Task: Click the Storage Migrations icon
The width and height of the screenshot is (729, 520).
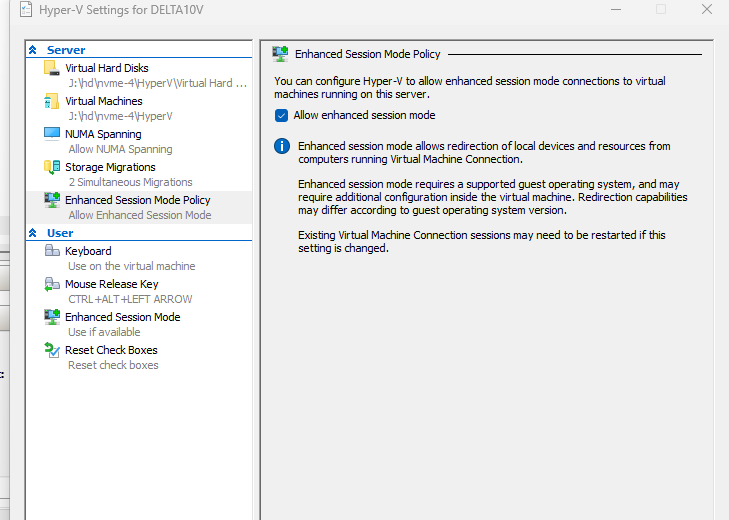Action: pyautogui.click(x=52, y=167)
